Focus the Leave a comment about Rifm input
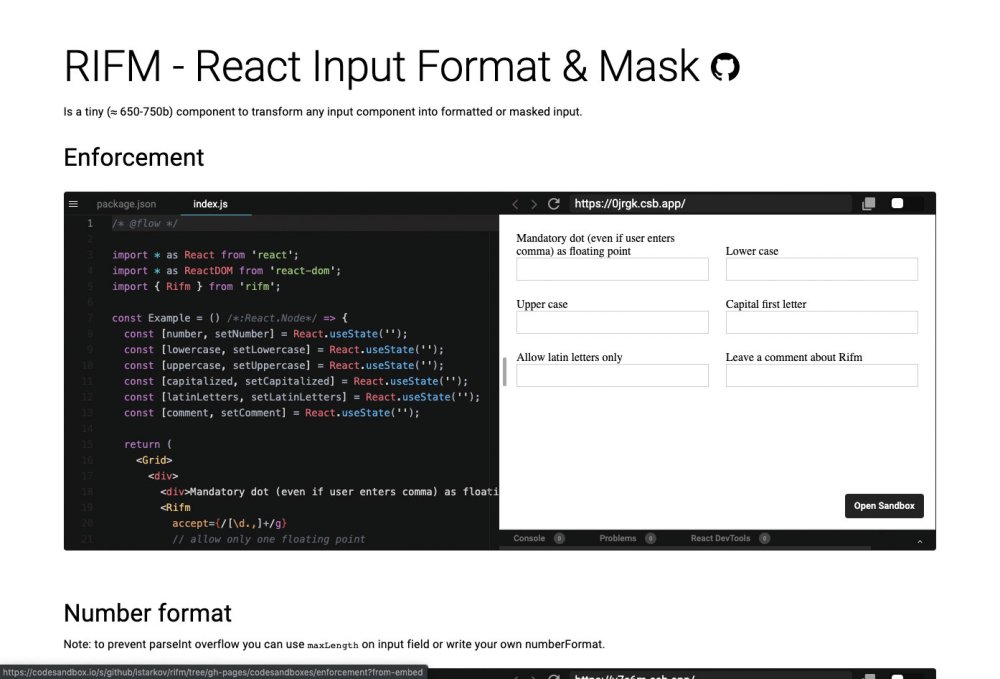This screenshot has width=1000, height=679. pyautogui.click(x=821, y=376)
